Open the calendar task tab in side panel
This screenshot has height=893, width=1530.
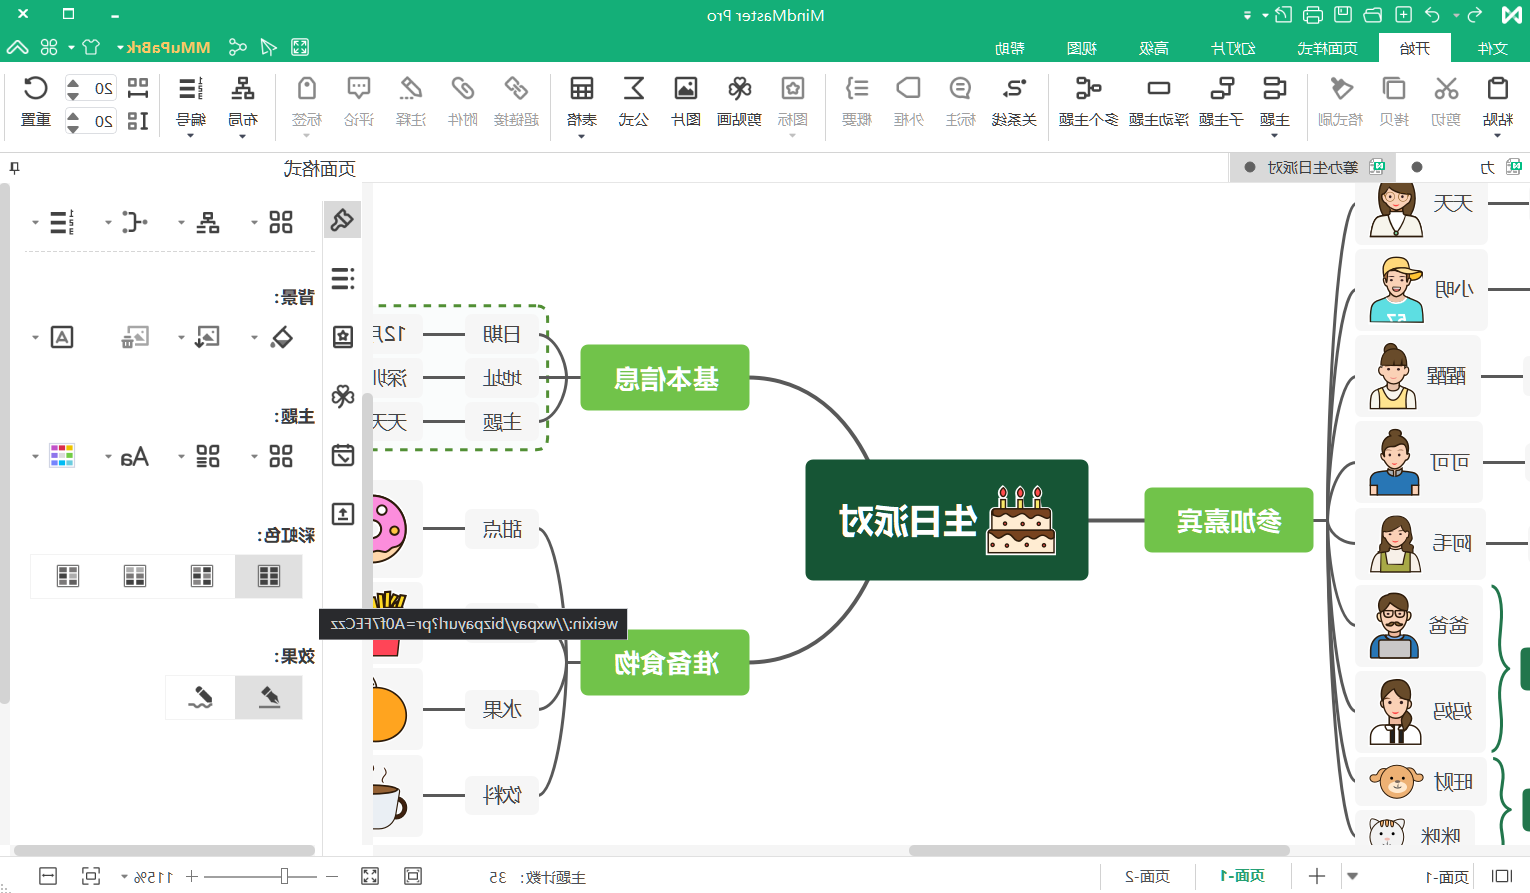343,455
